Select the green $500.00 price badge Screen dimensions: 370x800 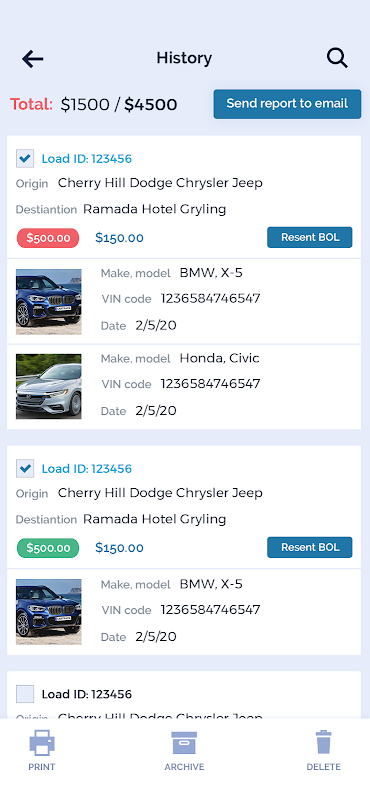(x=48, y=548)
